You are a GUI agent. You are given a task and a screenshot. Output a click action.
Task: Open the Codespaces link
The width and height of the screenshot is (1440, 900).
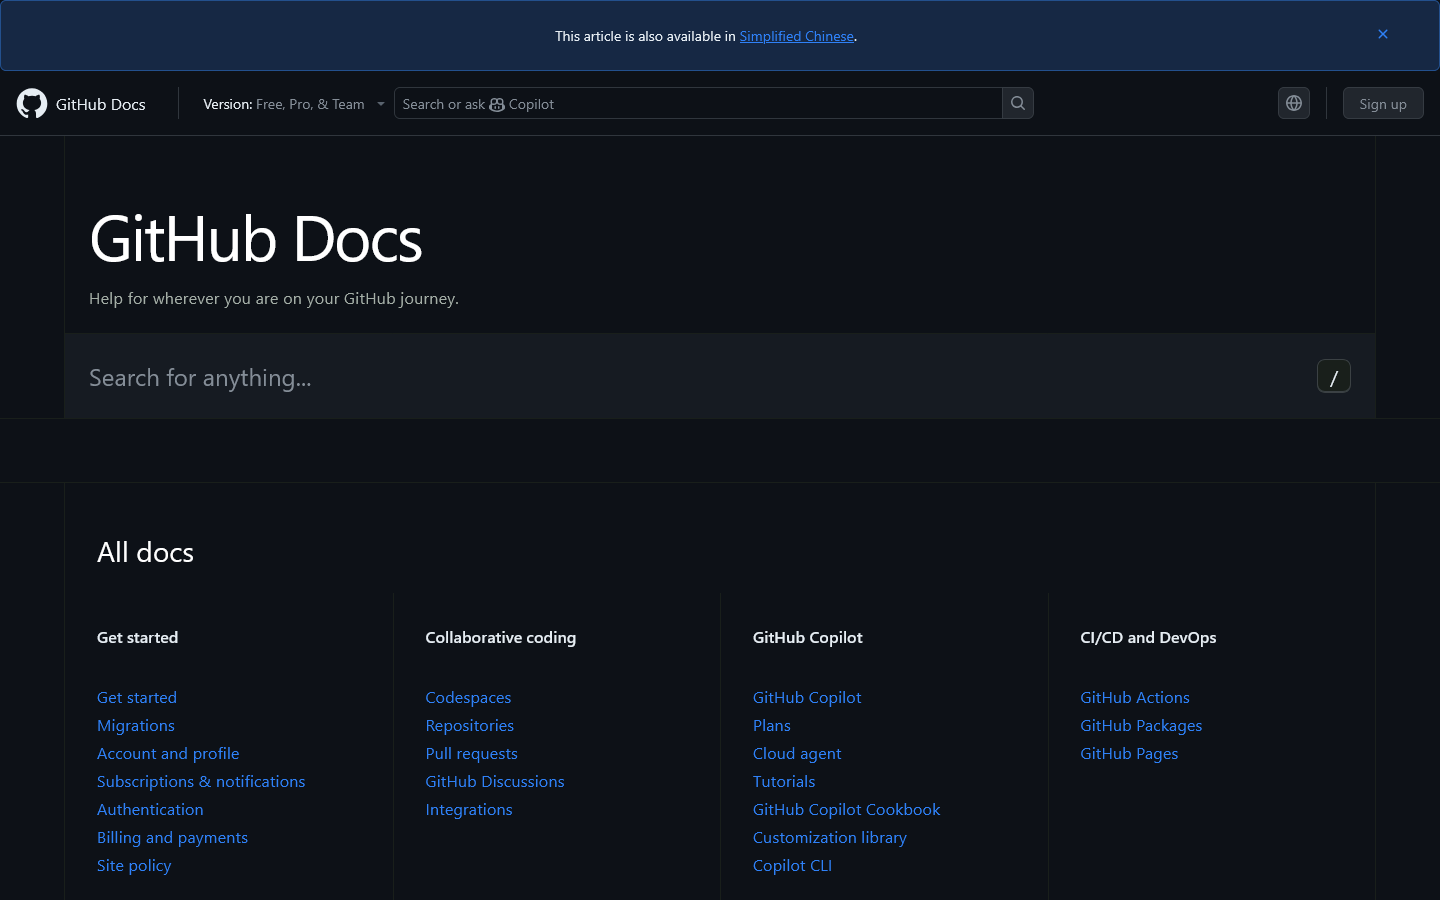(x=468, y=697)
